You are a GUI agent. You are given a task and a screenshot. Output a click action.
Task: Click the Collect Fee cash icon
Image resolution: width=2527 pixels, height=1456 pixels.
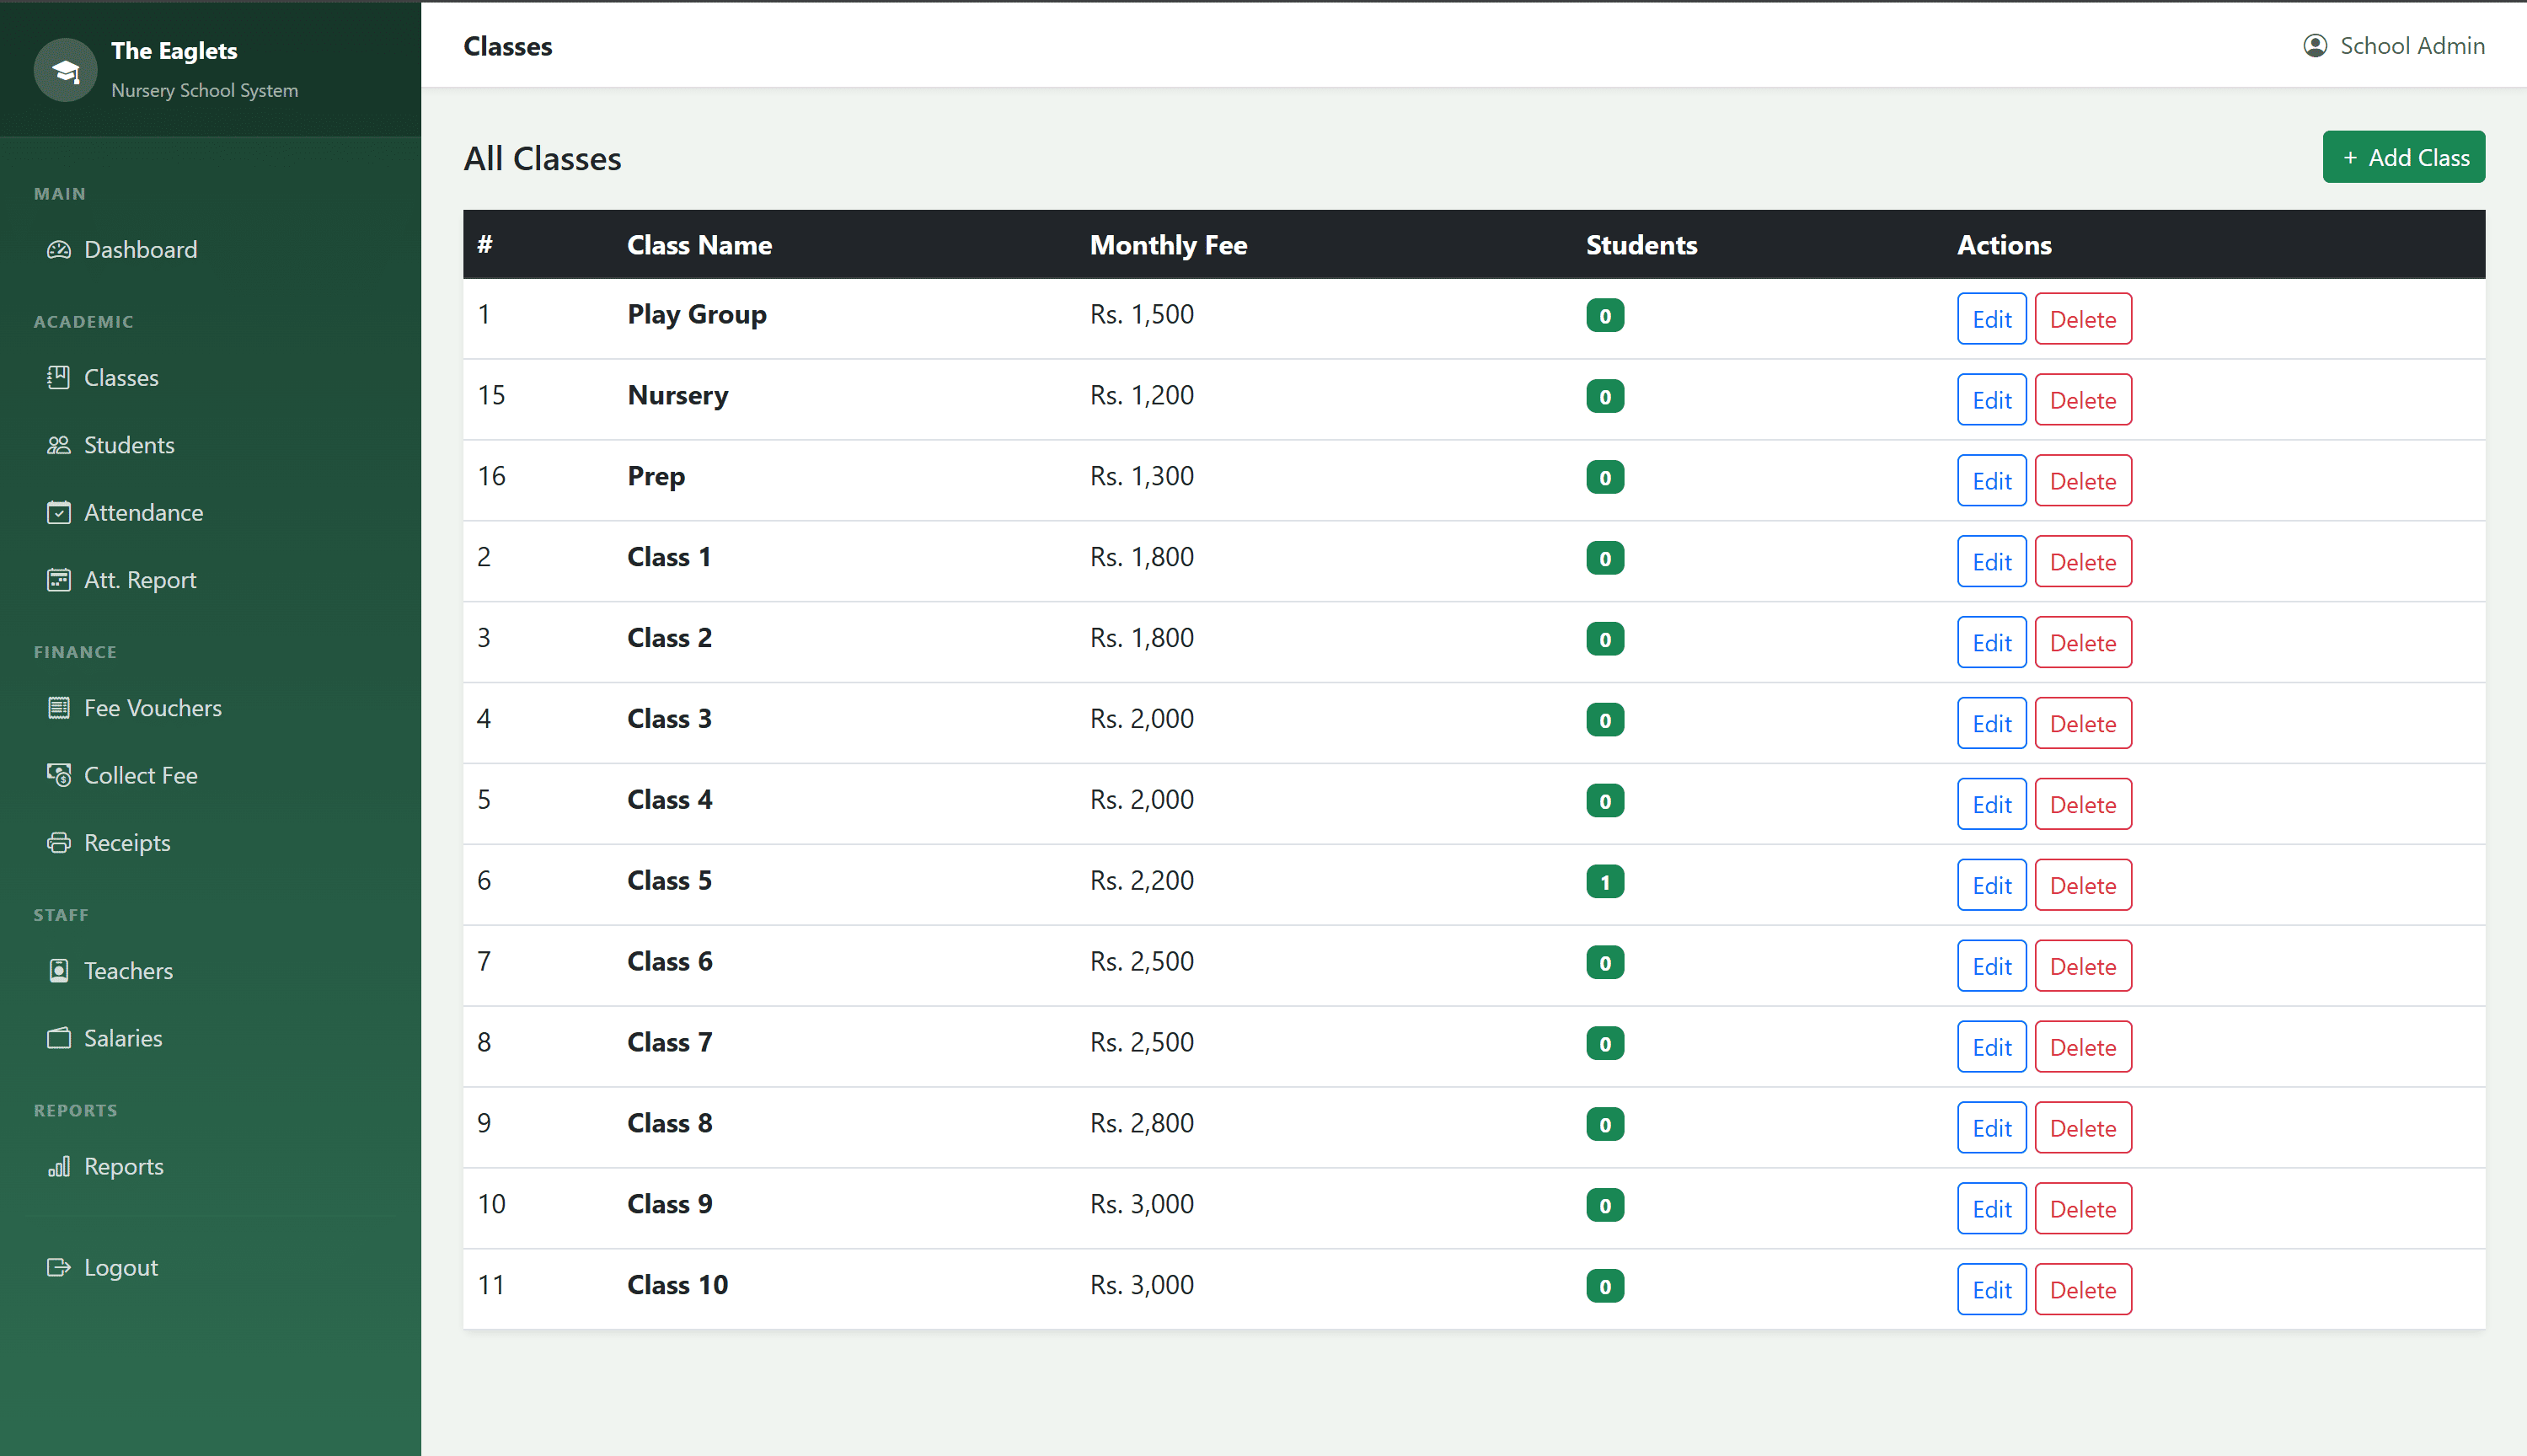(59, 775)
